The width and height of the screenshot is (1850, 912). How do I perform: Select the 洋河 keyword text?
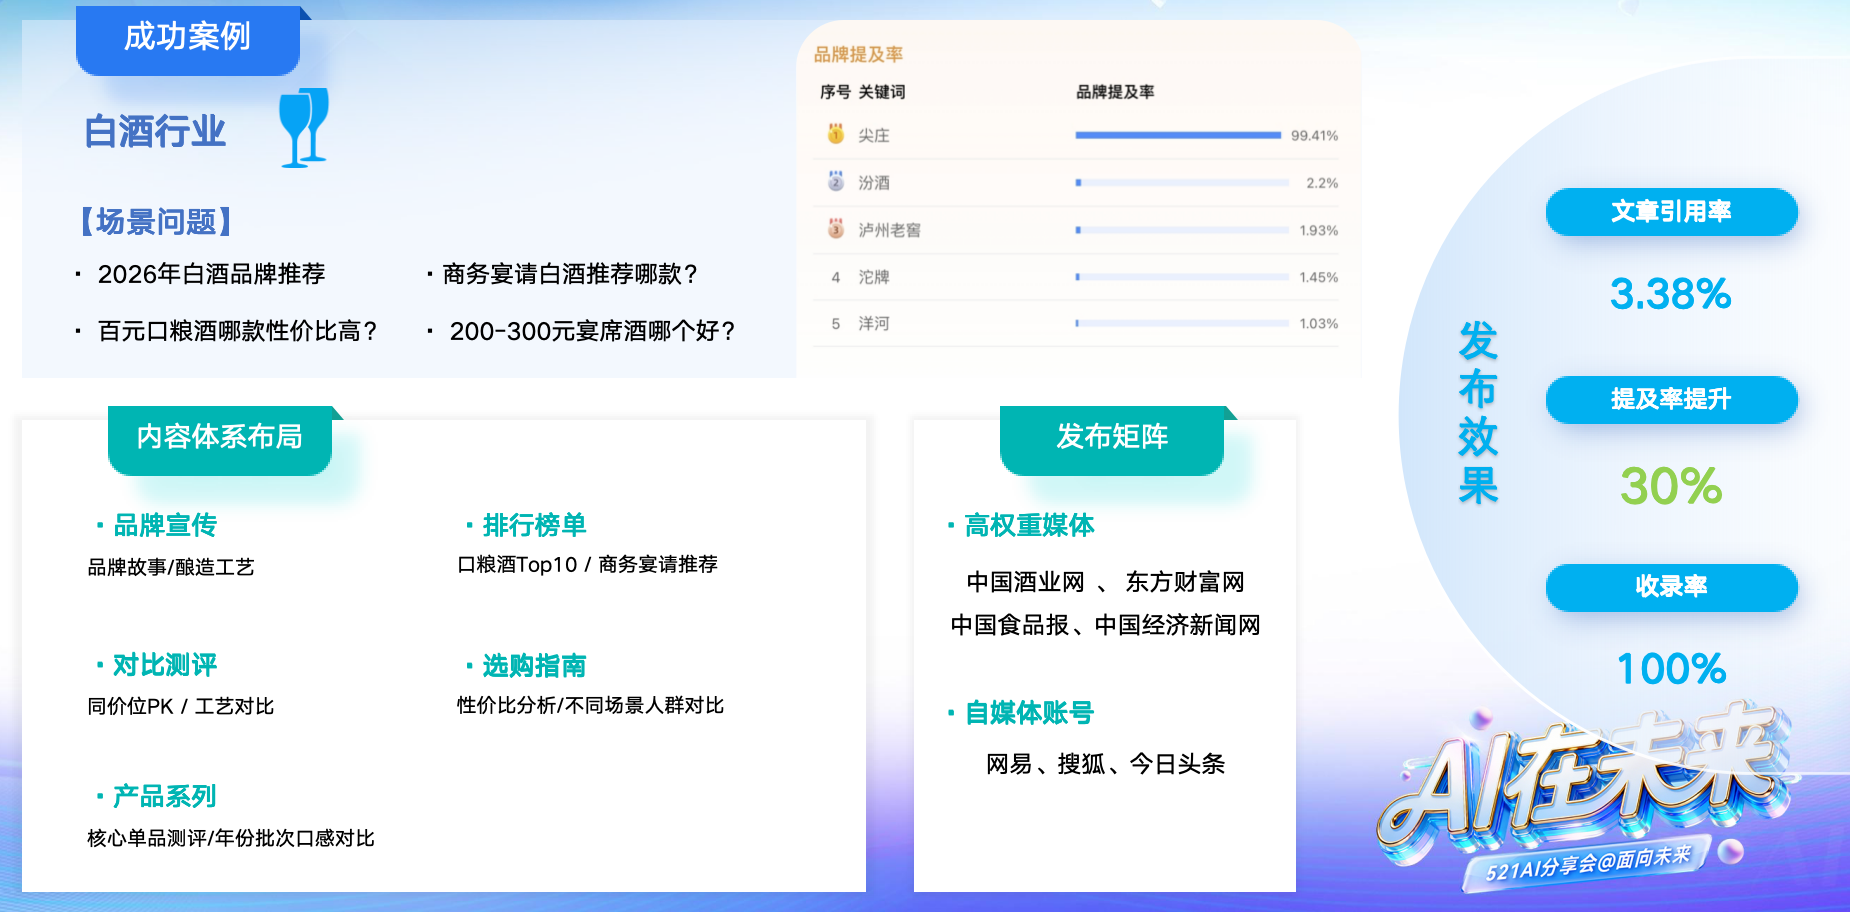[x=874, y=323]
